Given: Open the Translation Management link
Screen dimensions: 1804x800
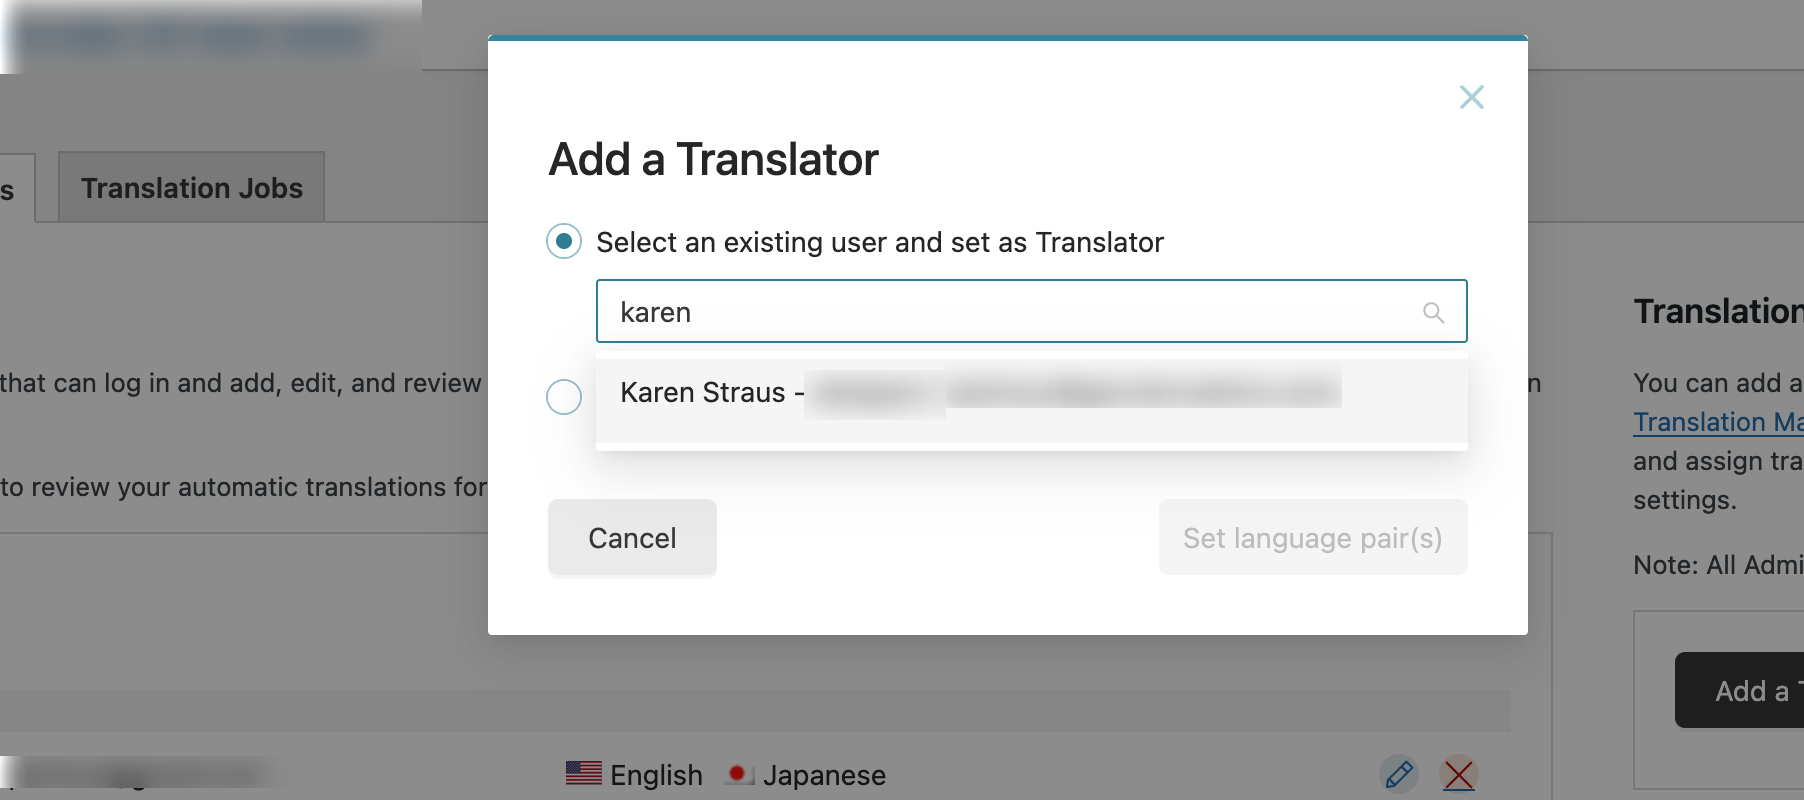Looking at the screenshot, I should click(x=1717, y=422).
